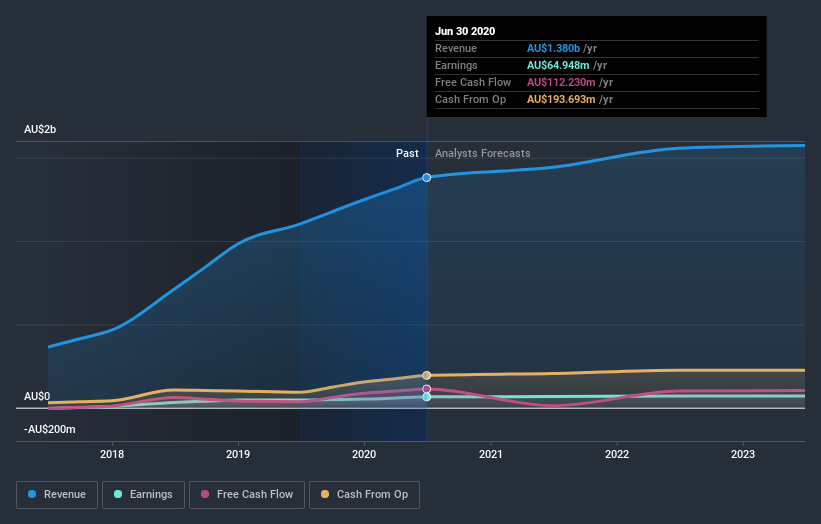Toggle the Revenue legend series
821x524 pixels.
click(57, 495)
